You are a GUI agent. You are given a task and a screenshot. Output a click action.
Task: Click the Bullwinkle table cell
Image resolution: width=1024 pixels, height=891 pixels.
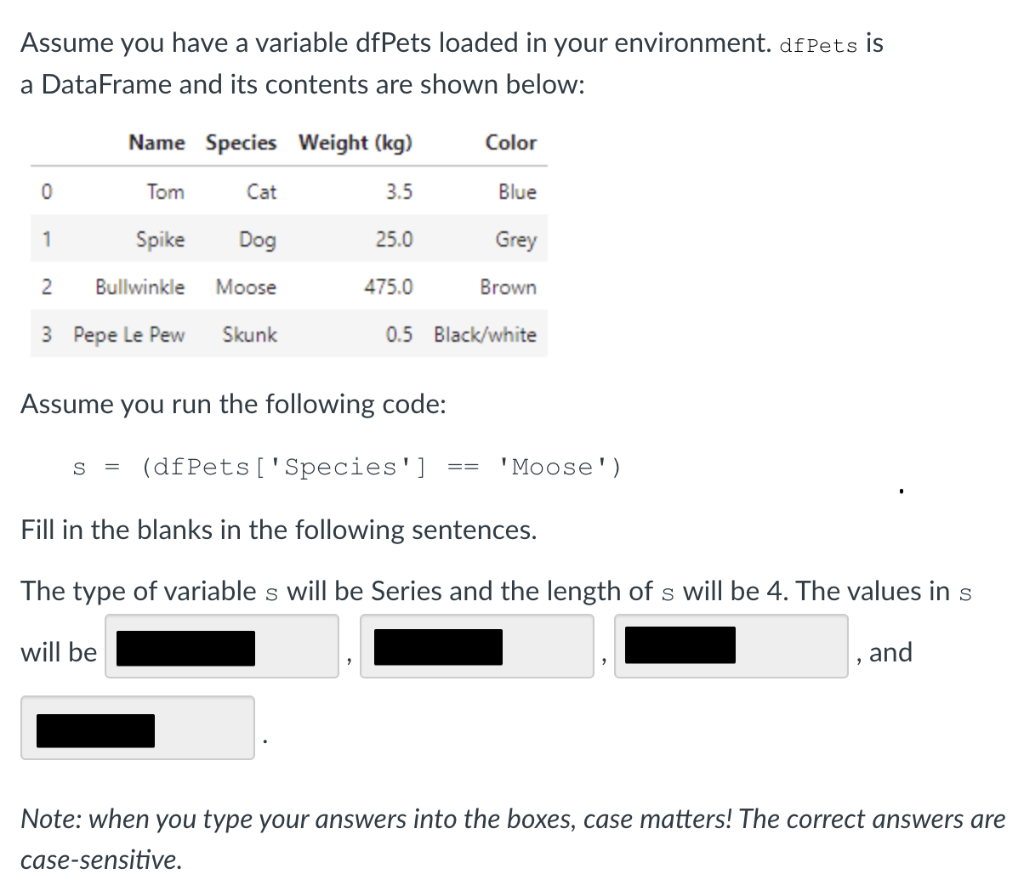[139, 287]
